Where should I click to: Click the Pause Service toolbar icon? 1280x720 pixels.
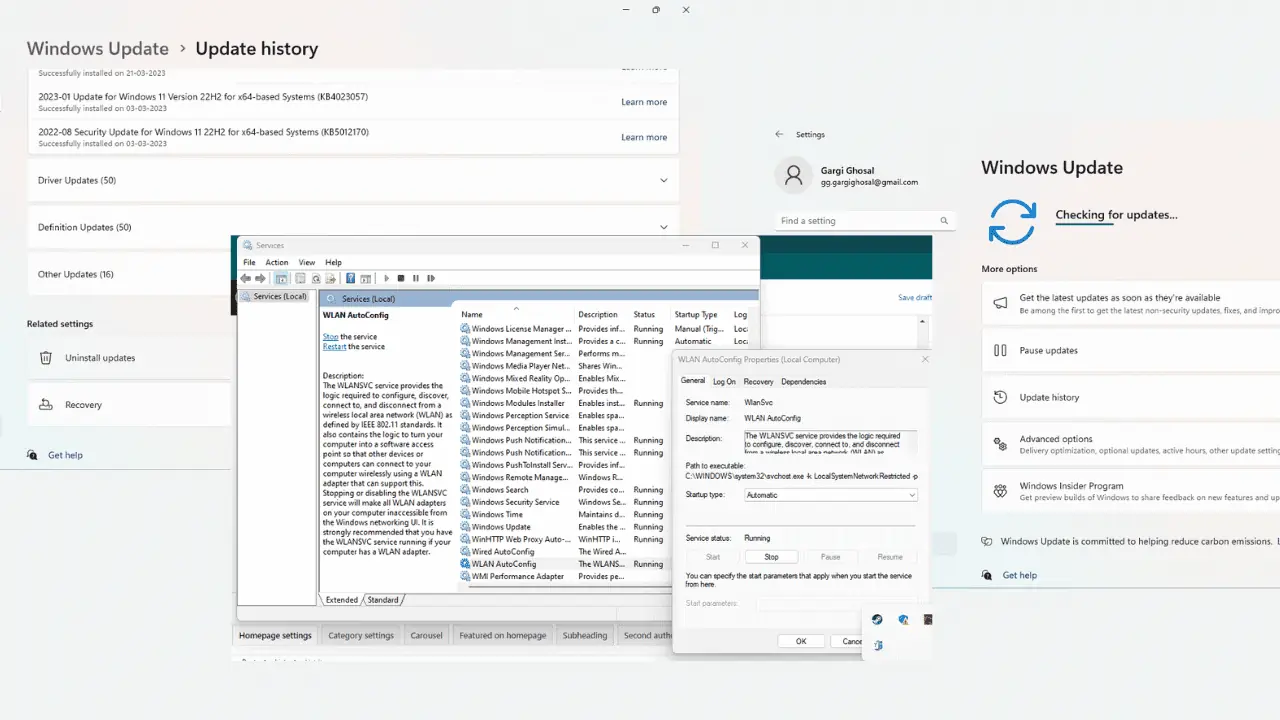(416, 278)
